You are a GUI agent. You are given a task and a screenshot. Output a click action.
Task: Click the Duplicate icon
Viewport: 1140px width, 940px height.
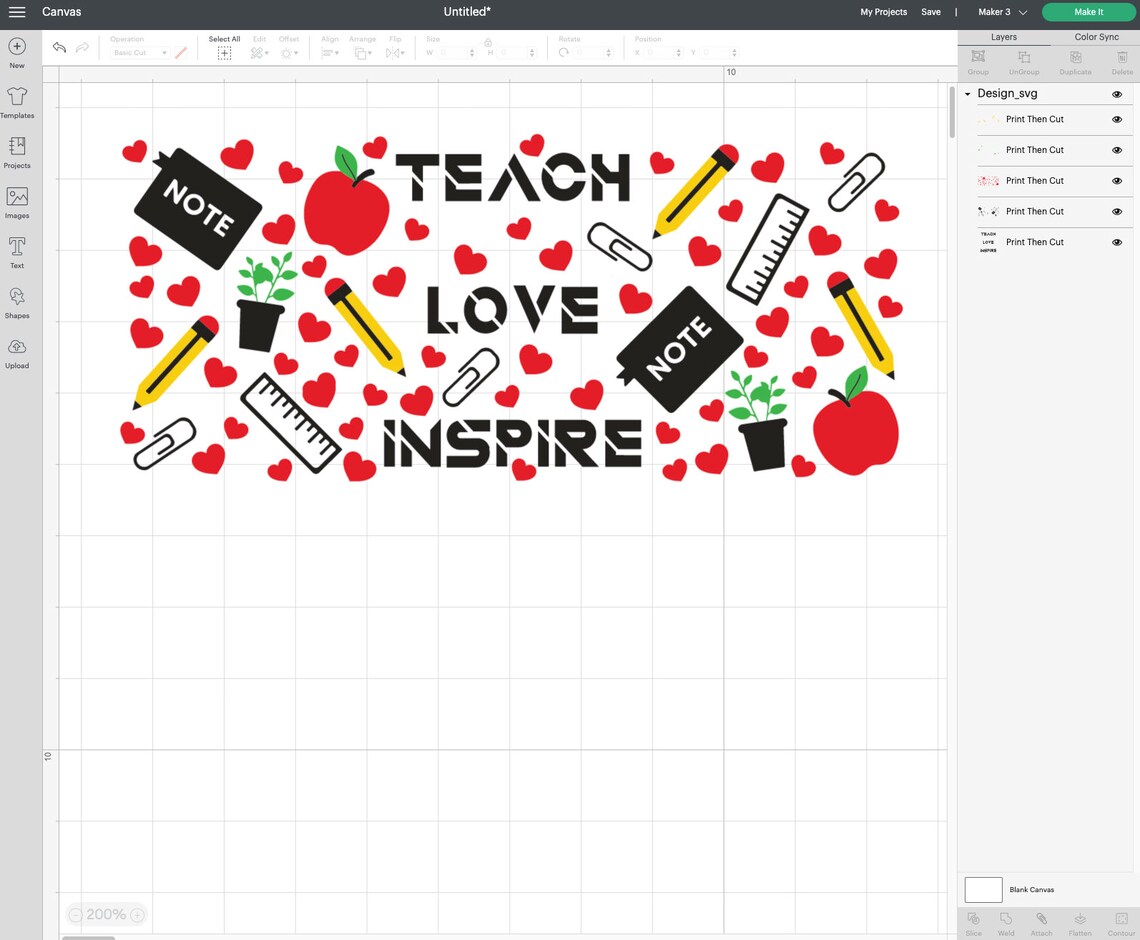pos(1075,57)
